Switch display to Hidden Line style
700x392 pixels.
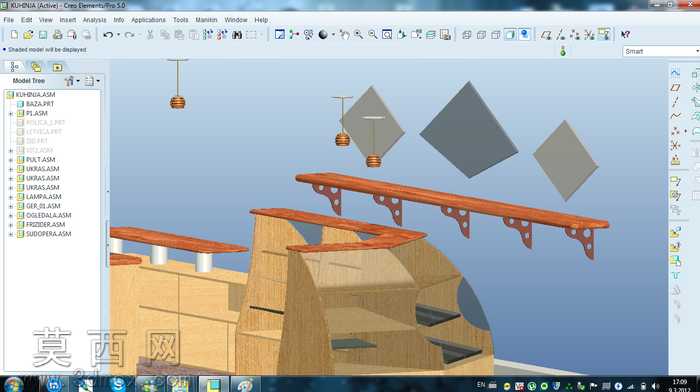[x=481, y=34]
